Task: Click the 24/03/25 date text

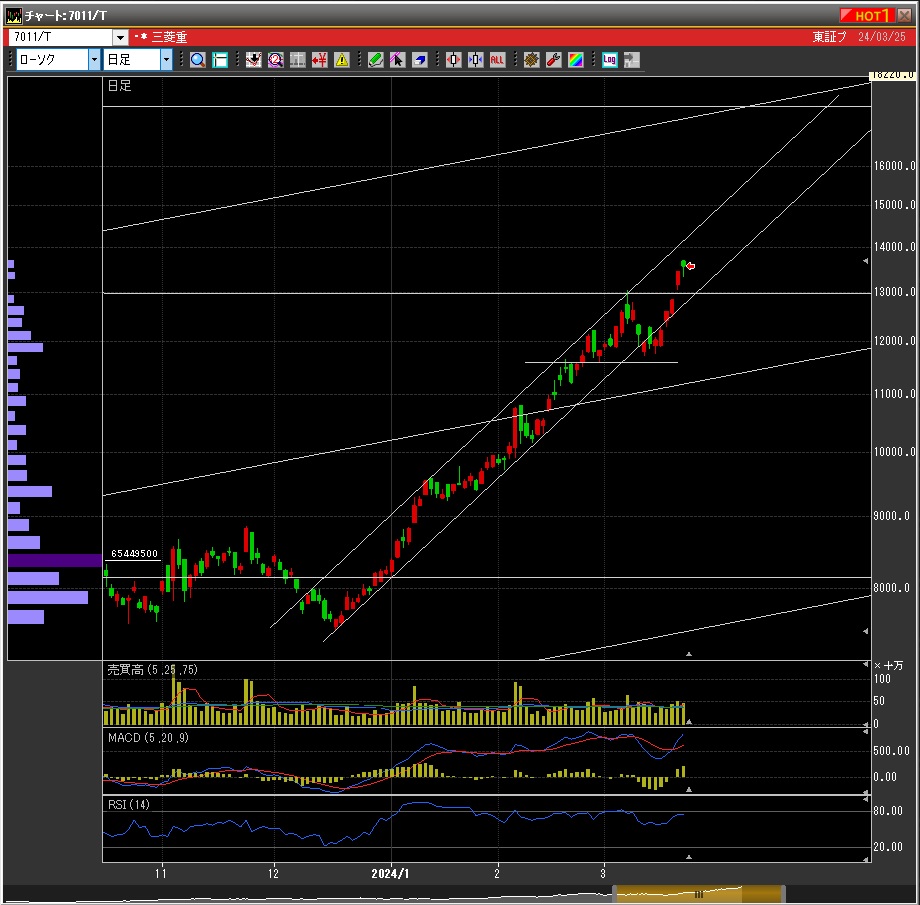Action: (882, 37)
